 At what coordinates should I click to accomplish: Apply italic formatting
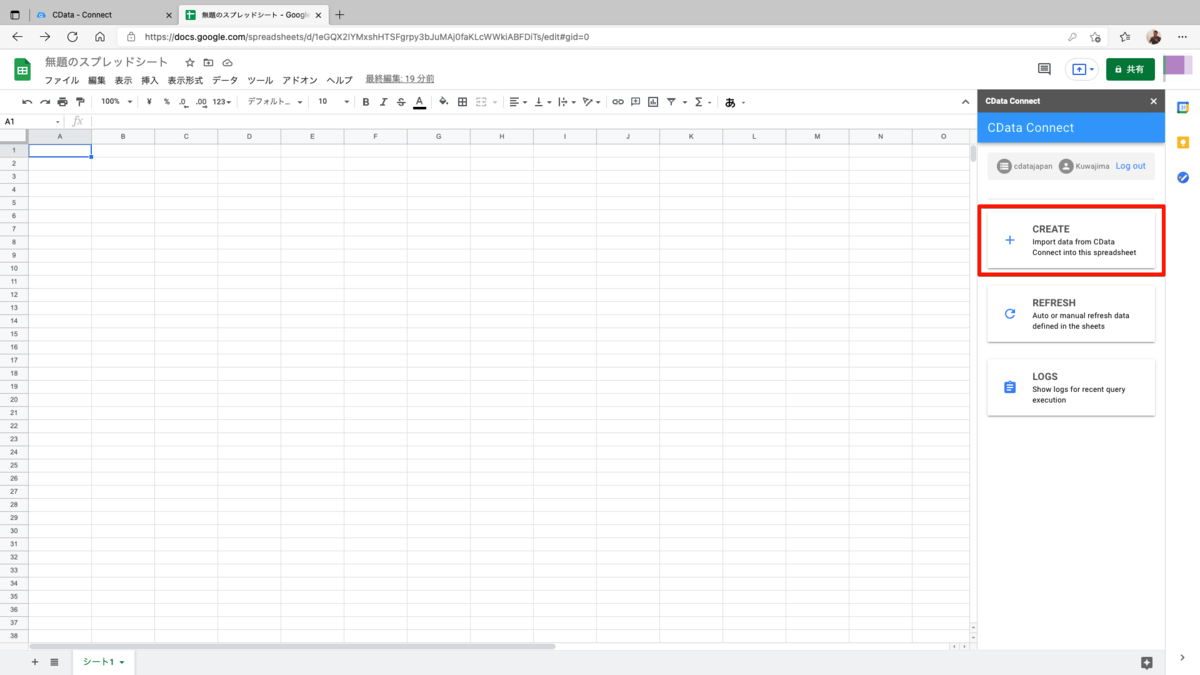pos(383,102)
